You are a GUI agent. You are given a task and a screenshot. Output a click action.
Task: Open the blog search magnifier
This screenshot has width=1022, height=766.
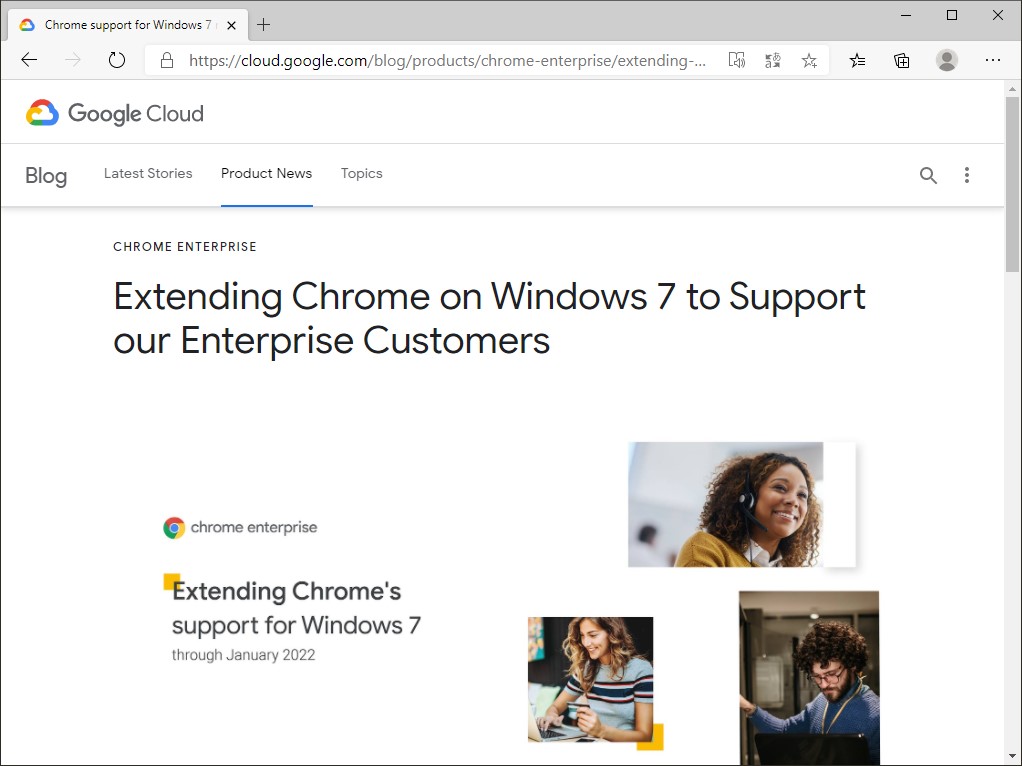(x=928, y=175)
